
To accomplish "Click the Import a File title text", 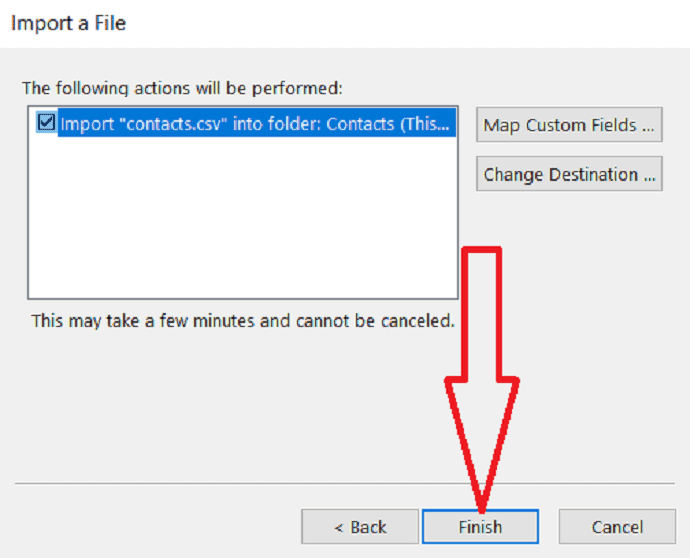I will 68,23.
